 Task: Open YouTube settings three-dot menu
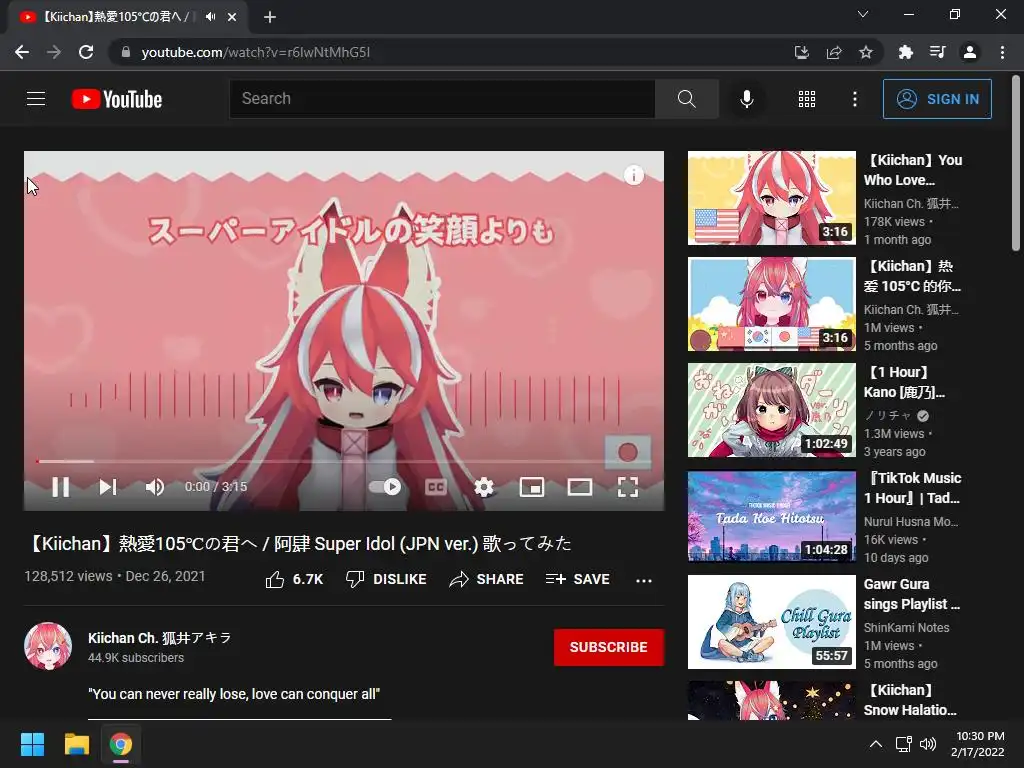(854, 99)
